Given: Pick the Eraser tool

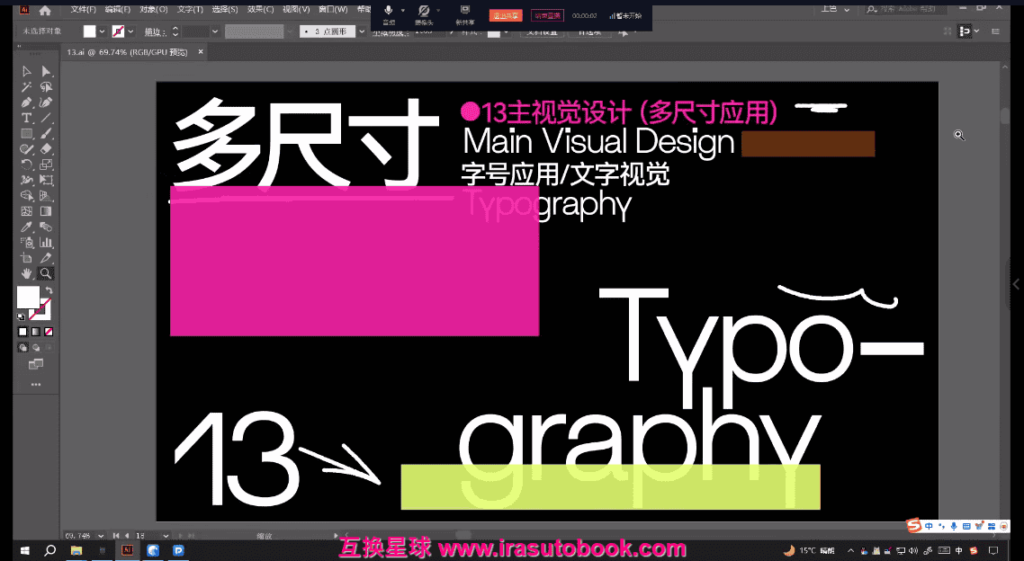Looking at the screenshot, I should coord(46,149).
